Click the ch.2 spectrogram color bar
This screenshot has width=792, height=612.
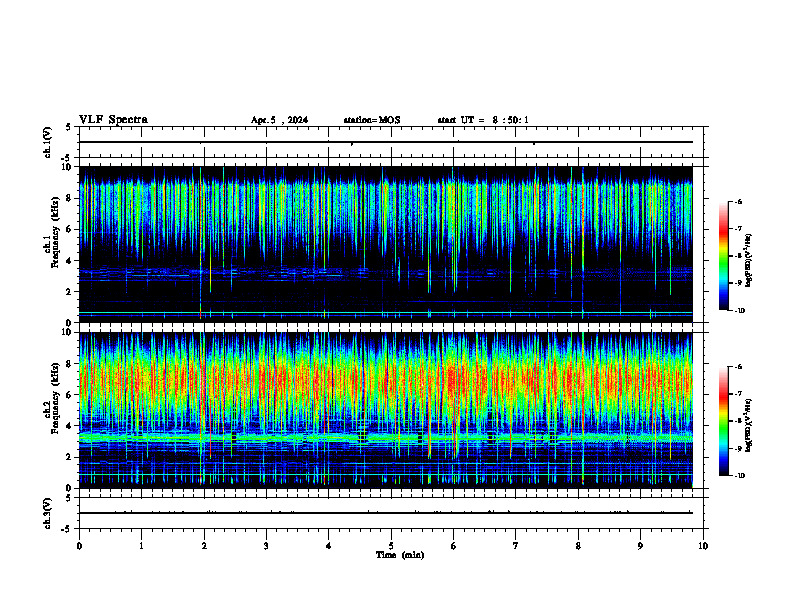pos(724,421)
